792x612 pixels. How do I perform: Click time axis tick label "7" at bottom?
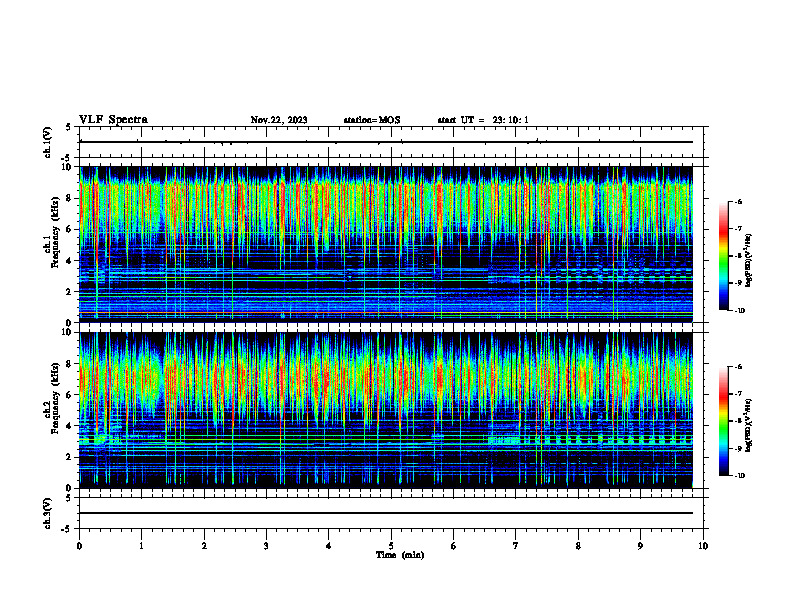tap(516, 546)
